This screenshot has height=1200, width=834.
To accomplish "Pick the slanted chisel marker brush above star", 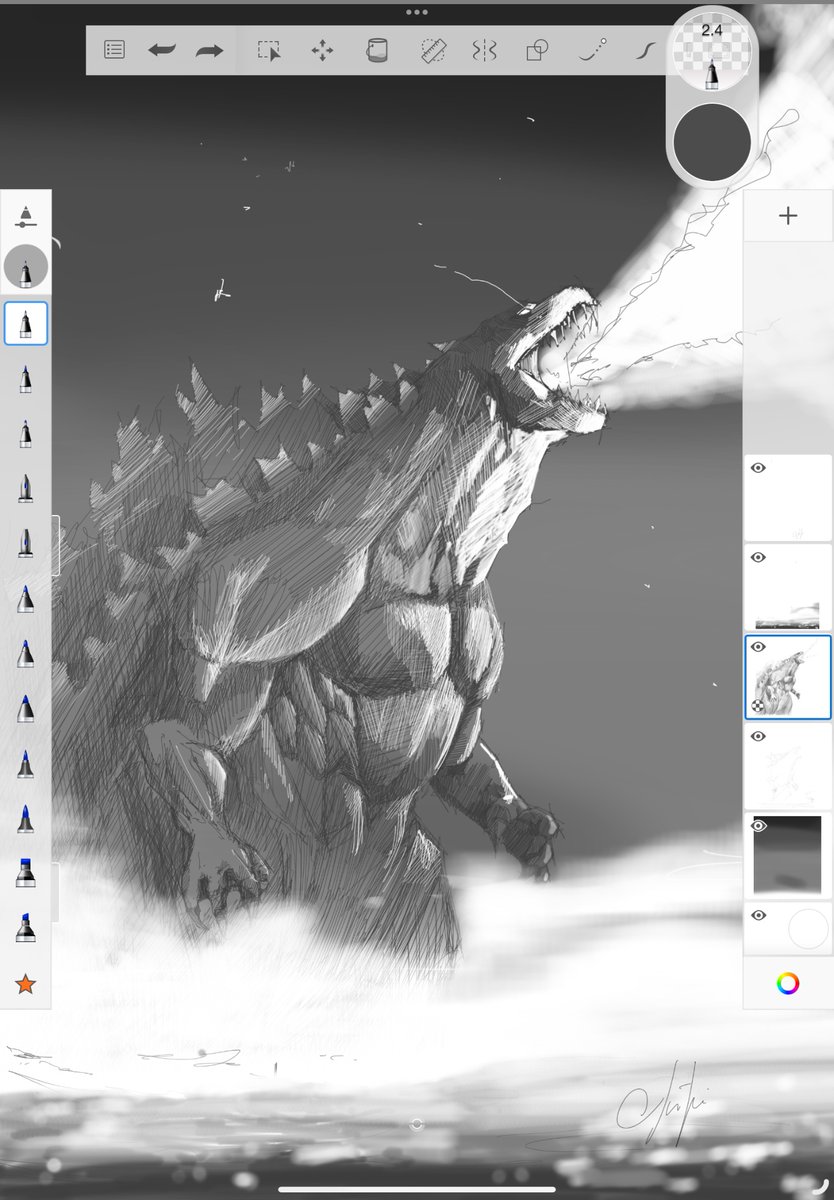I will [x=26, y=927].
